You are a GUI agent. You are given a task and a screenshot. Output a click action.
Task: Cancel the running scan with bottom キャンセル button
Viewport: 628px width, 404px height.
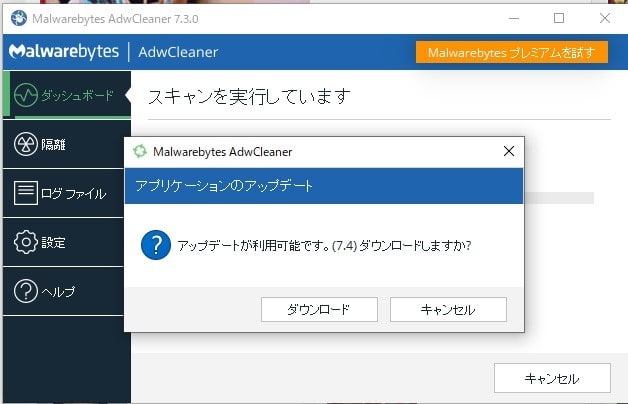click(552, 378)
